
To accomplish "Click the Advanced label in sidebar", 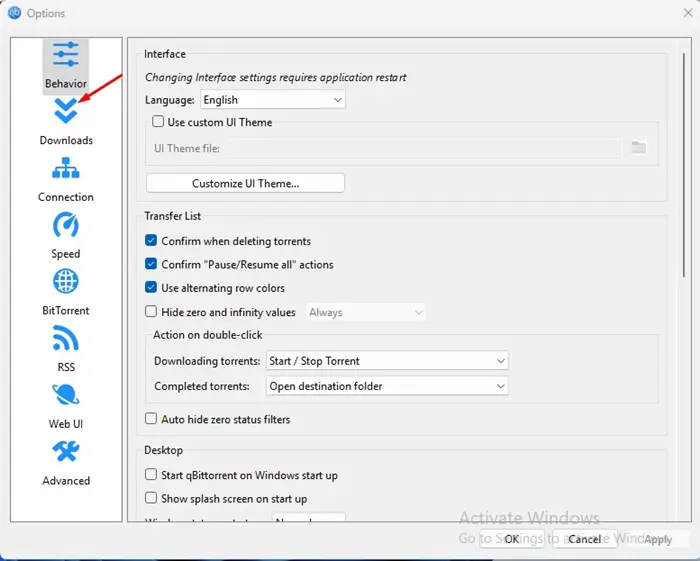I will pyautogui.click(x=66, y=480).
